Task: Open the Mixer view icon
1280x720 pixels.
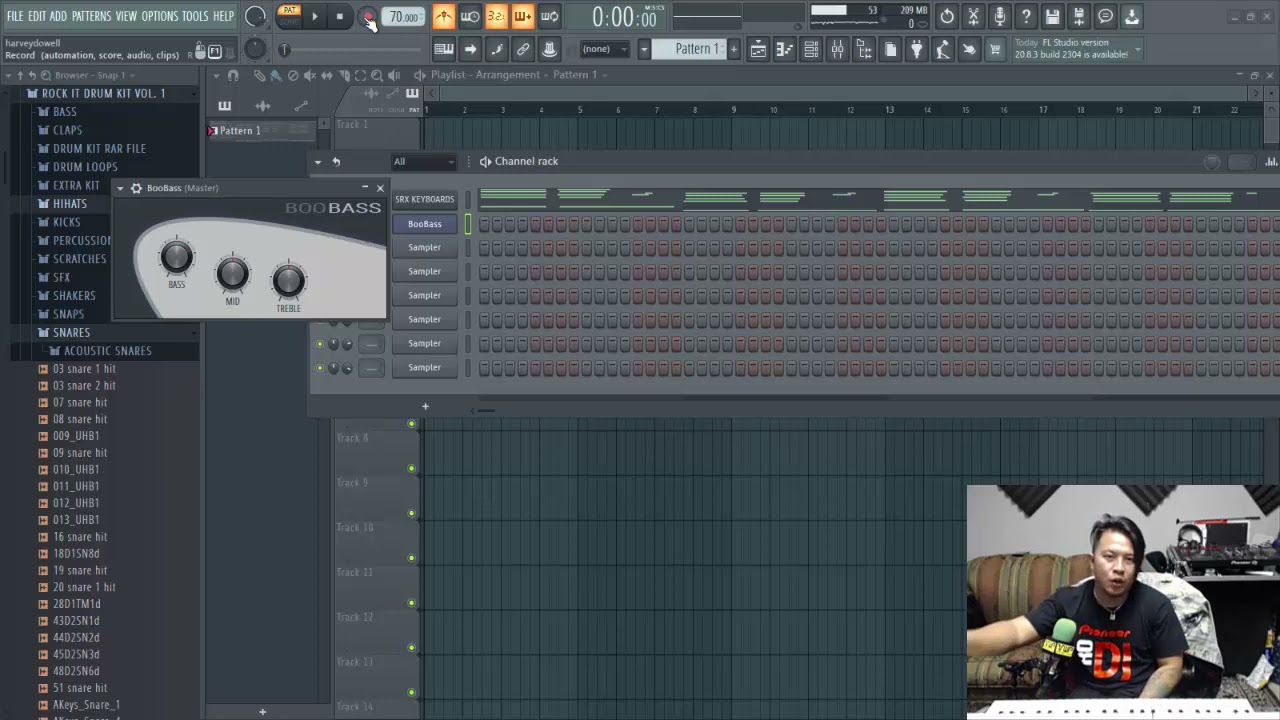Action: pyautogui.click(x=837, y=49)
